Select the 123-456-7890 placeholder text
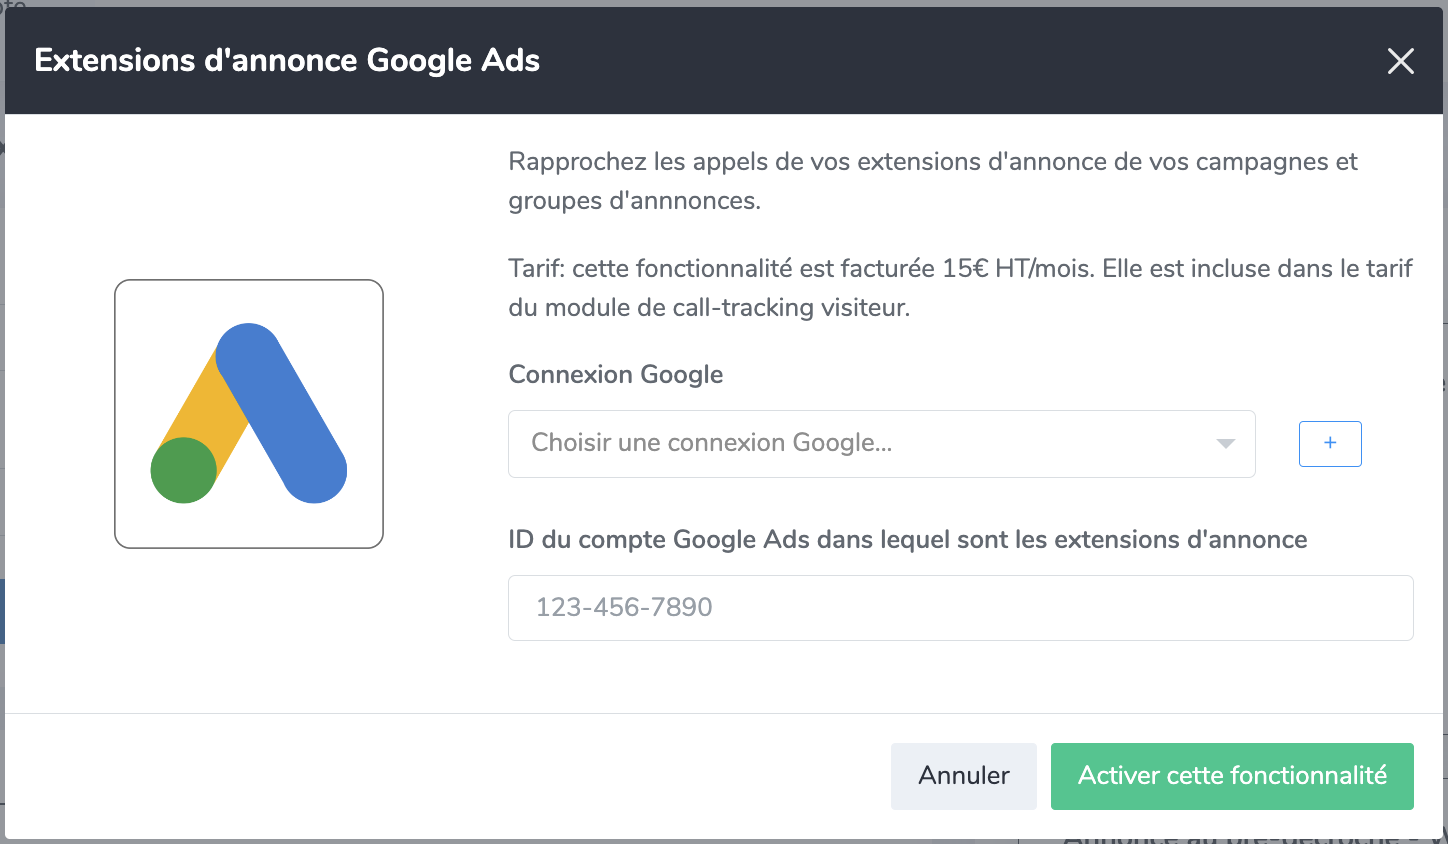The width and height of the screenshot is (1448, 844). coord(624,607)
